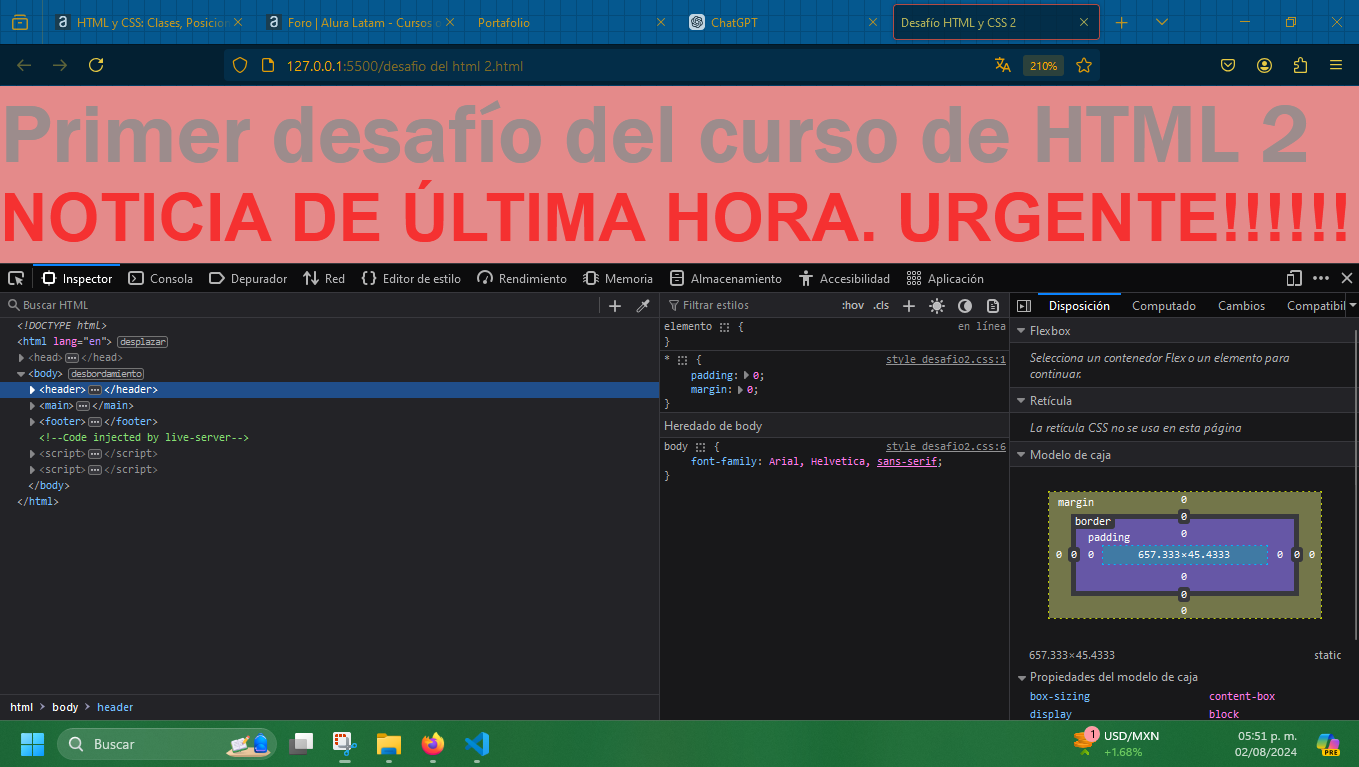
Task: Open Visual Studio Code from the taskbar
Action: click(477, 744)
